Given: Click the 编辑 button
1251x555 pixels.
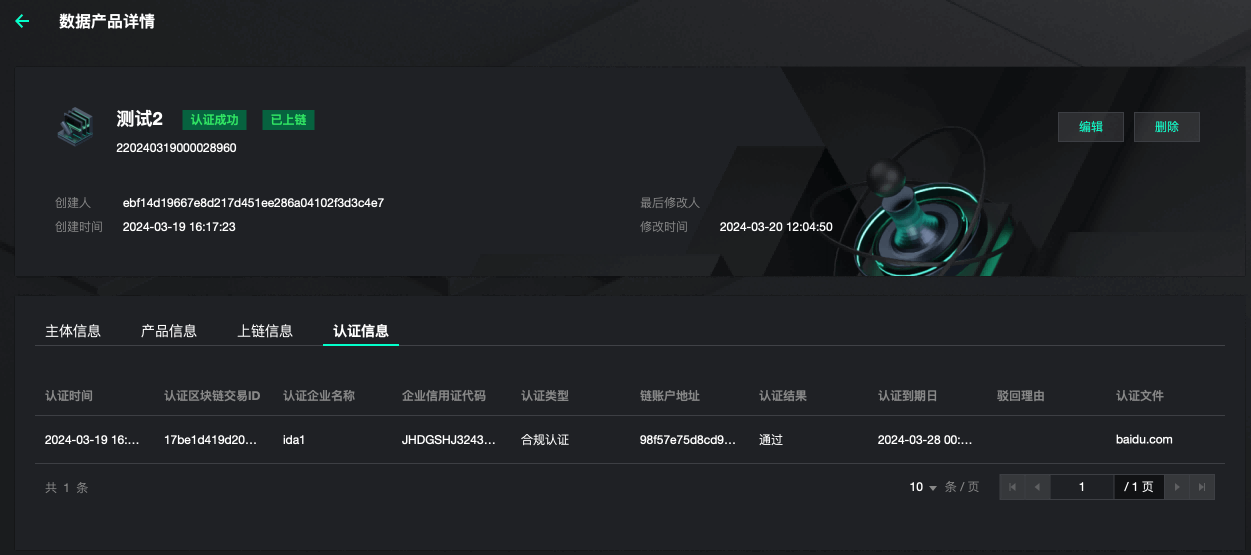Looking at the screenshot, I should click(x=1091, y=127).
